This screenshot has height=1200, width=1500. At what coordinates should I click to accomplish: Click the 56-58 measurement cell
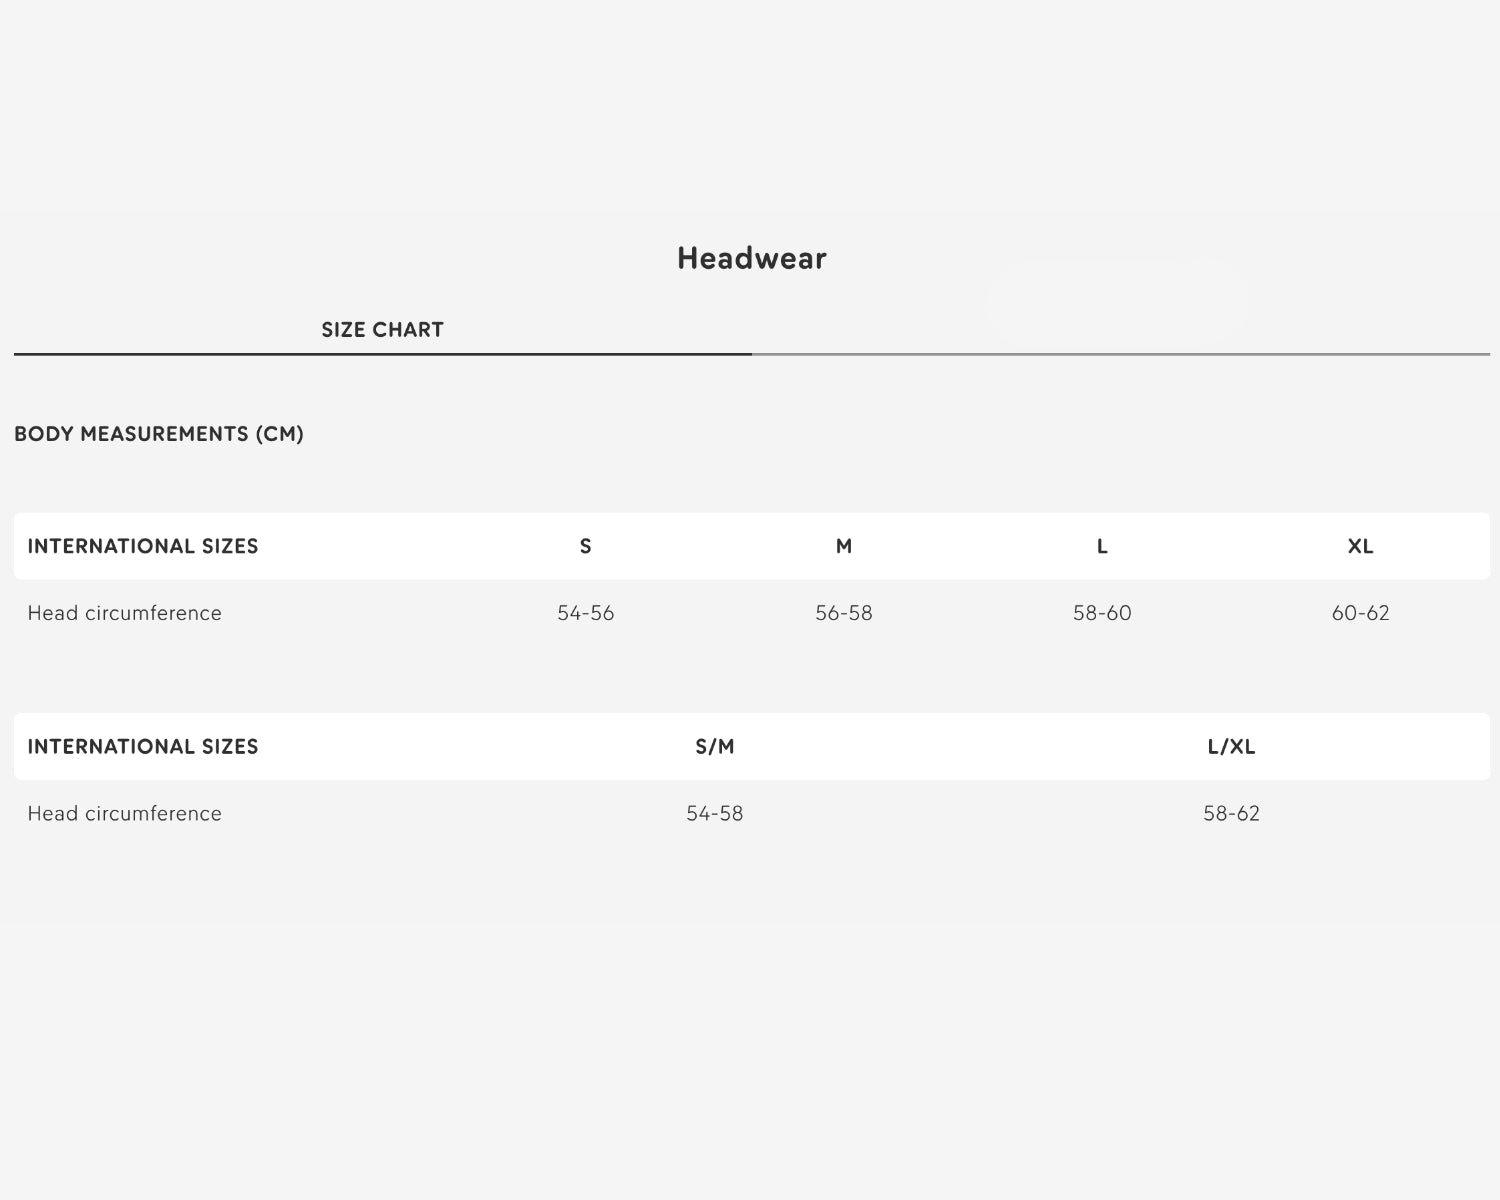tap(844, 613)
